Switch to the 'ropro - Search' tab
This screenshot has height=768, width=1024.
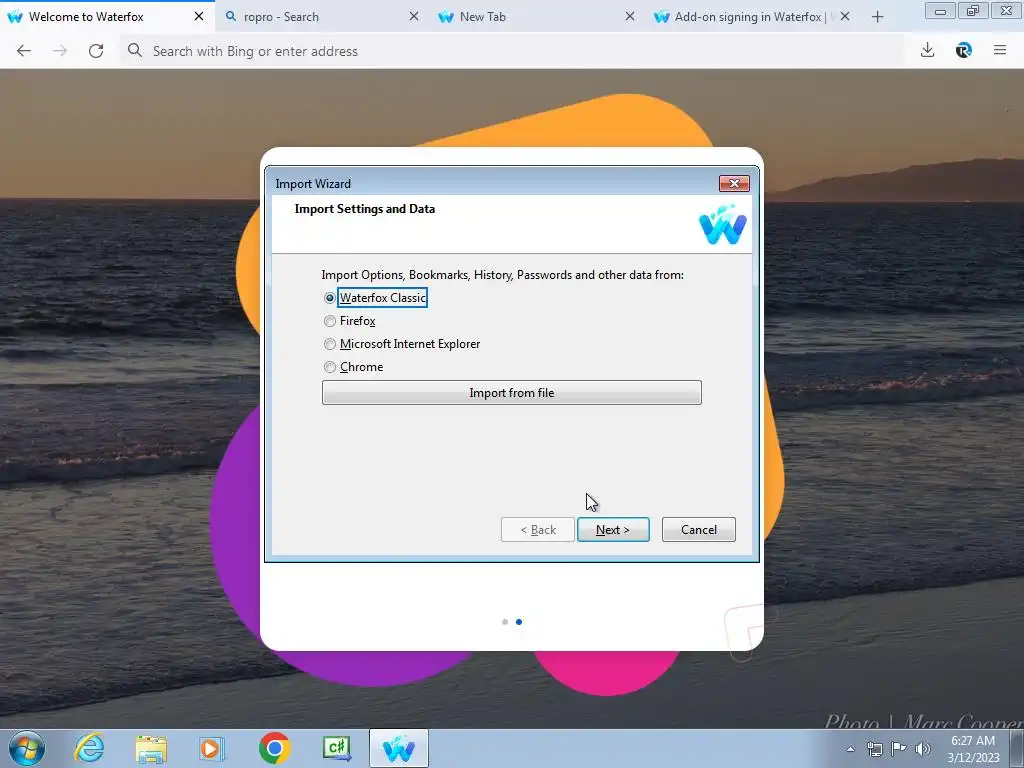point(322,17)
